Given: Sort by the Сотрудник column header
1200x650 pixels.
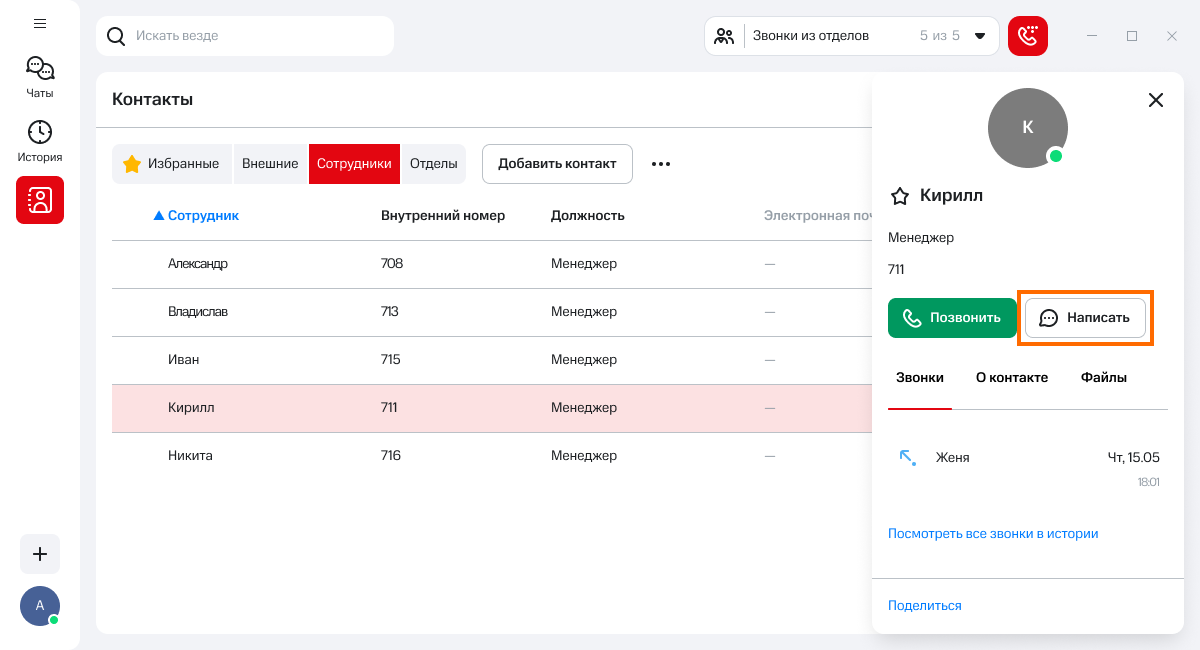Looking at the screenshot, I should [x=203, y=215].
